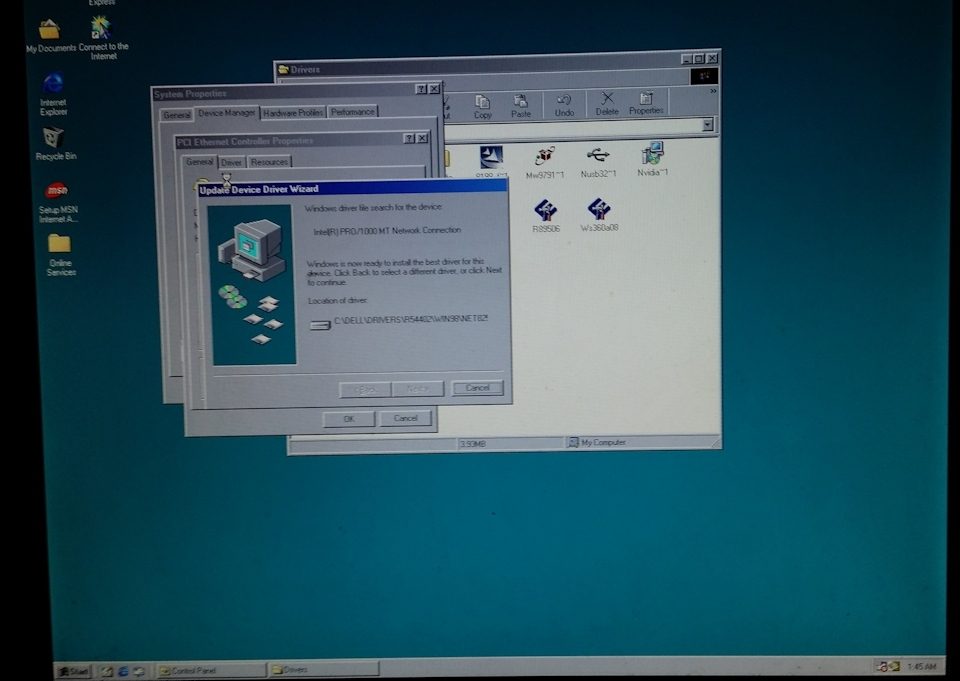Open Driver tab in PCI Ethernet Controller Properties
The image size is (960, 681).
[x=231, y=162]
